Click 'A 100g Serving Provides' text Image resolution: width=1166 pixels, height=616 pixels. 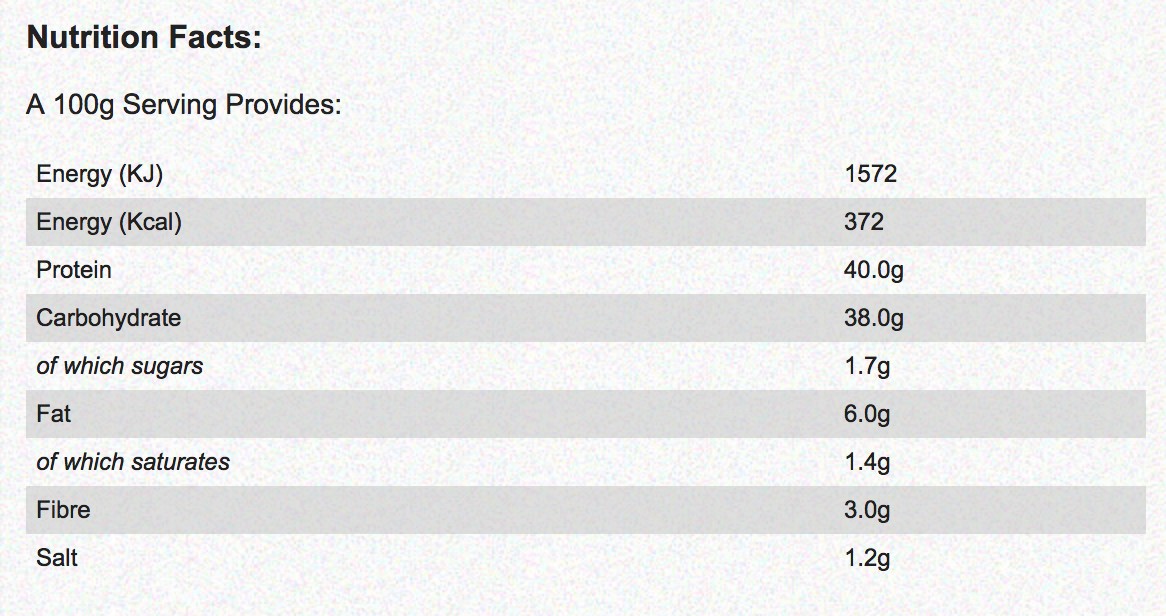[183, 105]
